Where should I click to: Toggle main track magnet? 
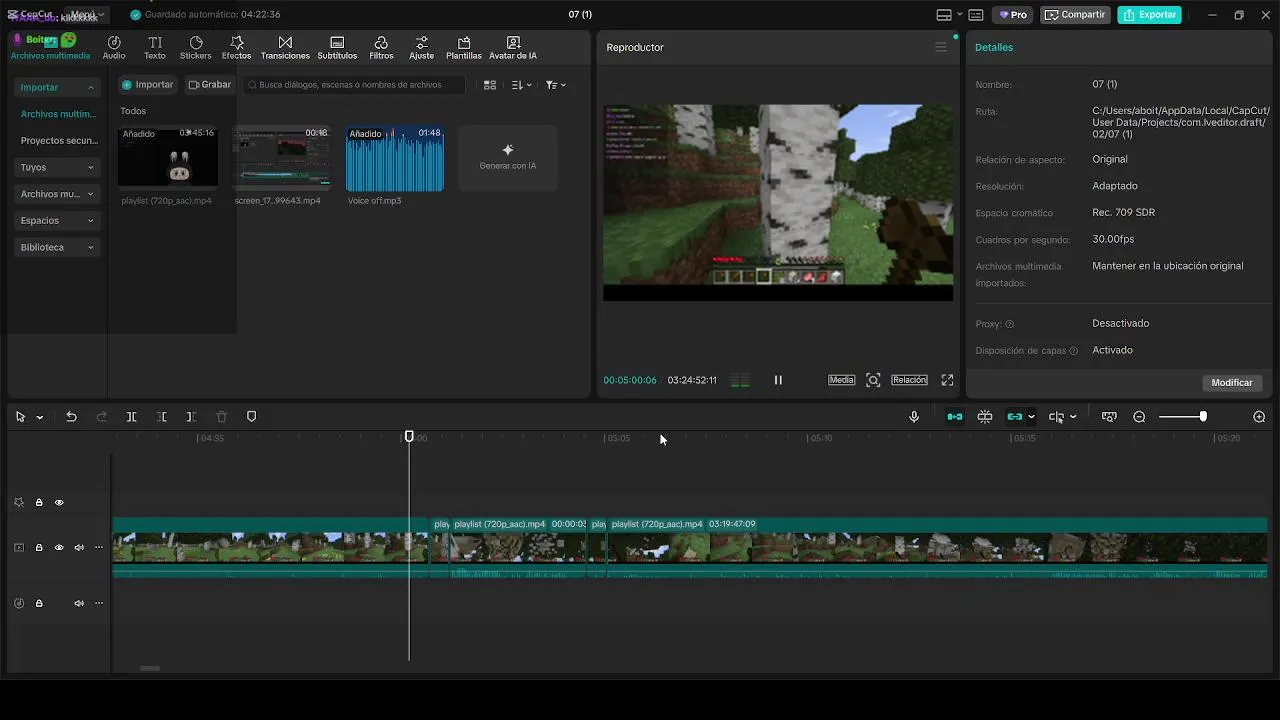[955, 417]
